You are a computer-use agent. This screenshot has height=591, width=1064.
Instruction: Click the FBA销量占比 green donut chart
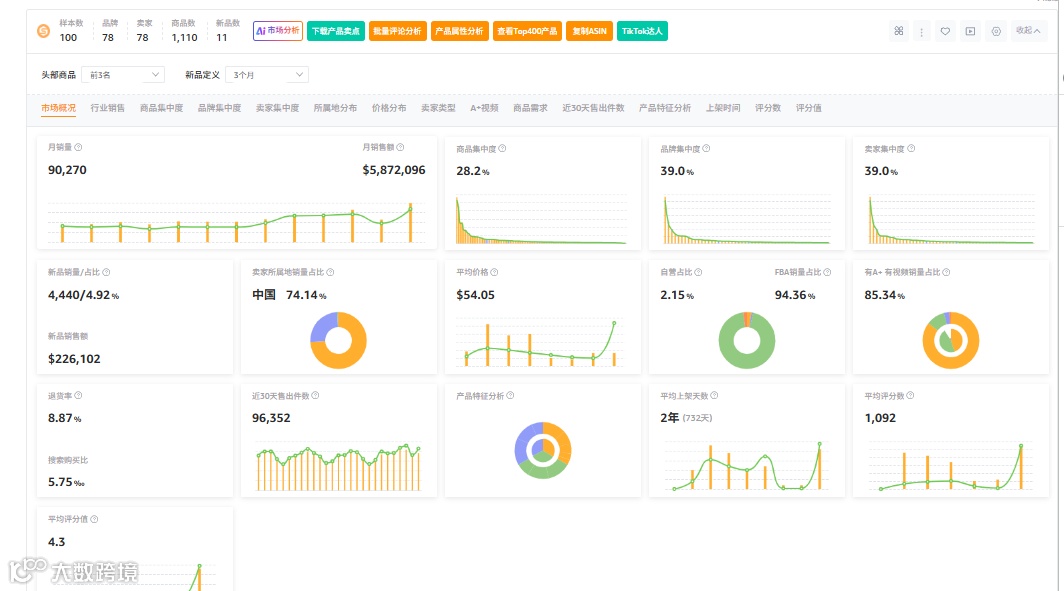tap(746, 340)
